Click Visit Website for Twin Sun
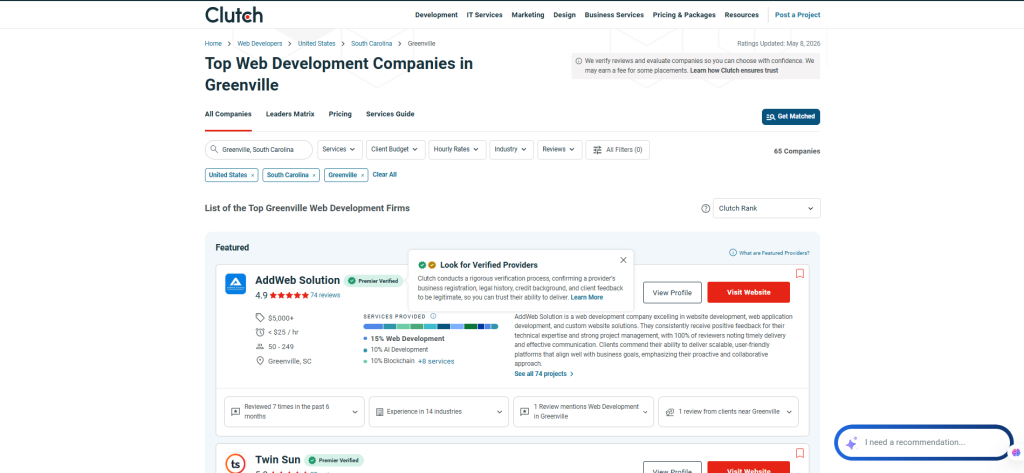This screenshot has width=1024, height=473. (x=748, y=468)
